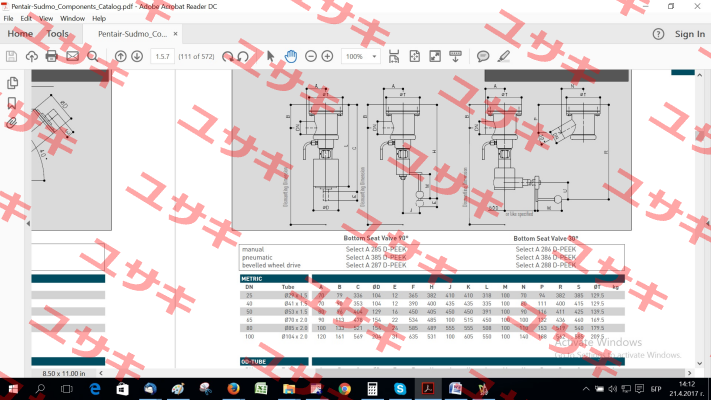Click the fit one full page icon
Image resolution: width=711 pixels, height=400 pixels.
414,56
